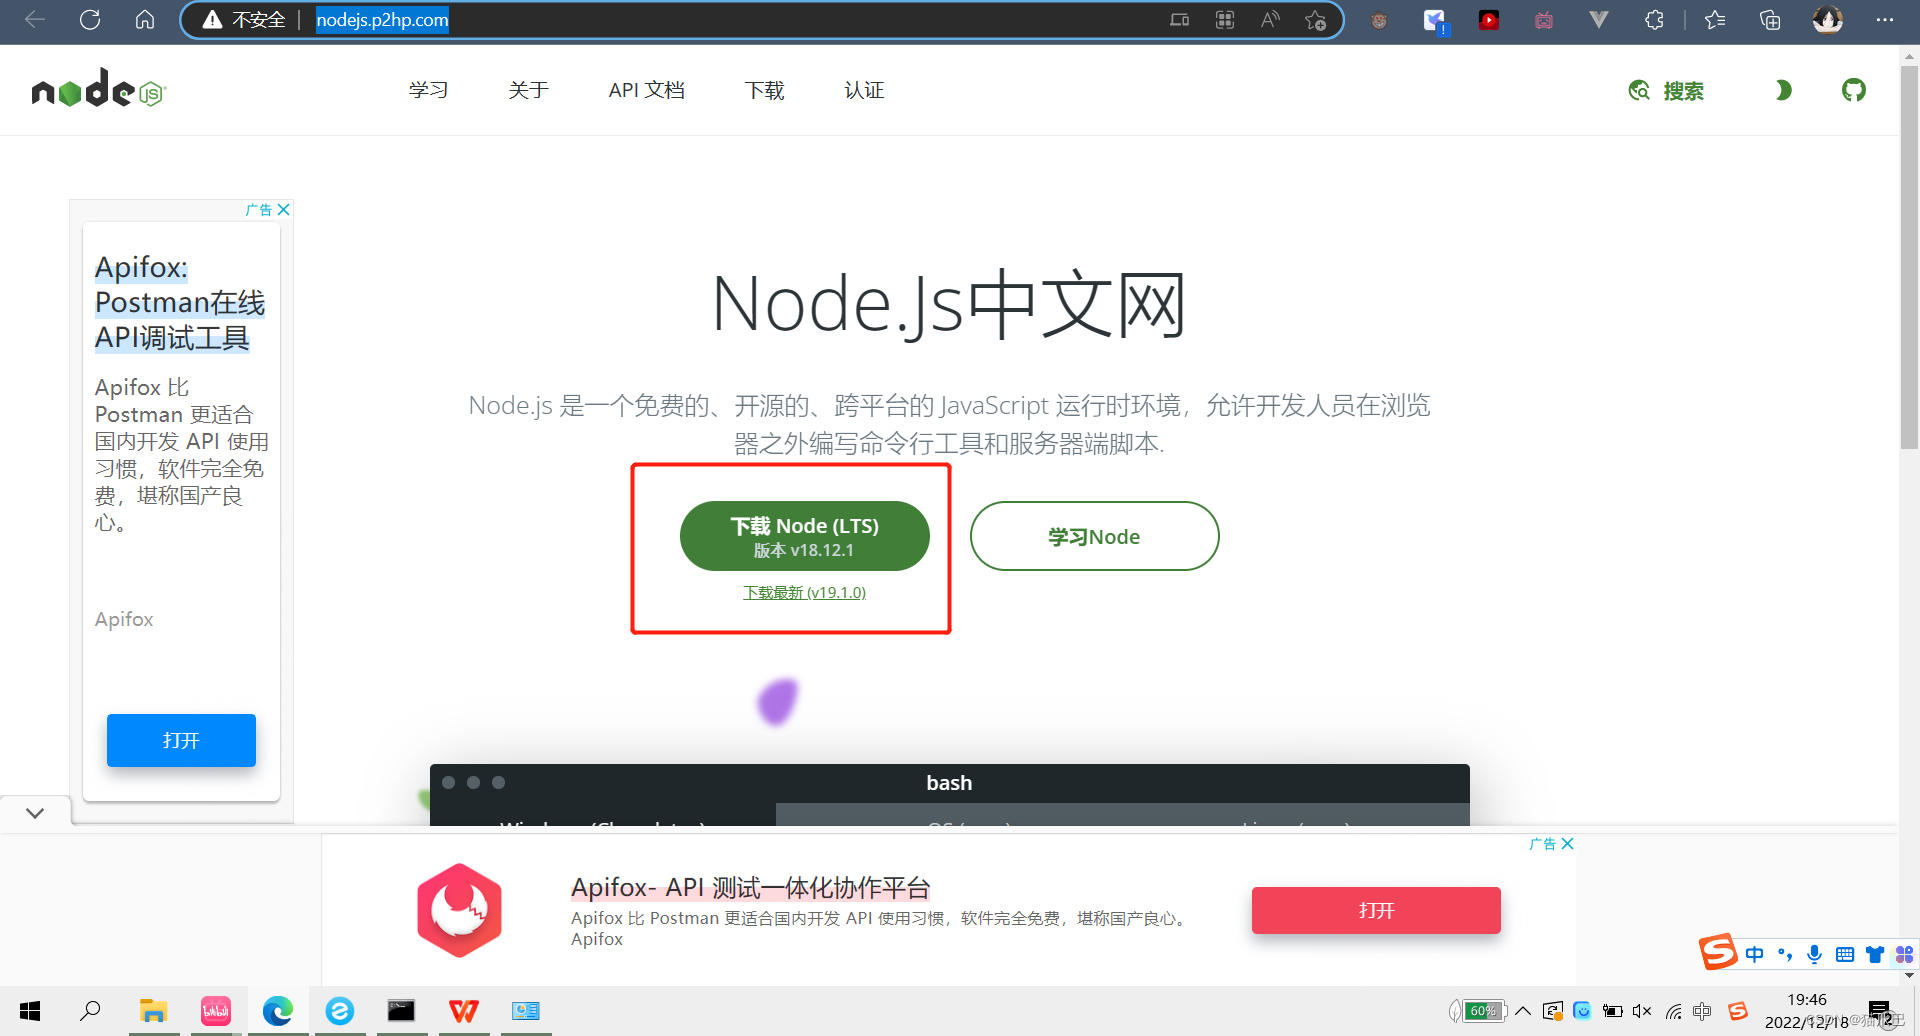This screenshot has height=1036, width=1920.
Task: Open the Windows Start menu
Action: click(30, 1011)
